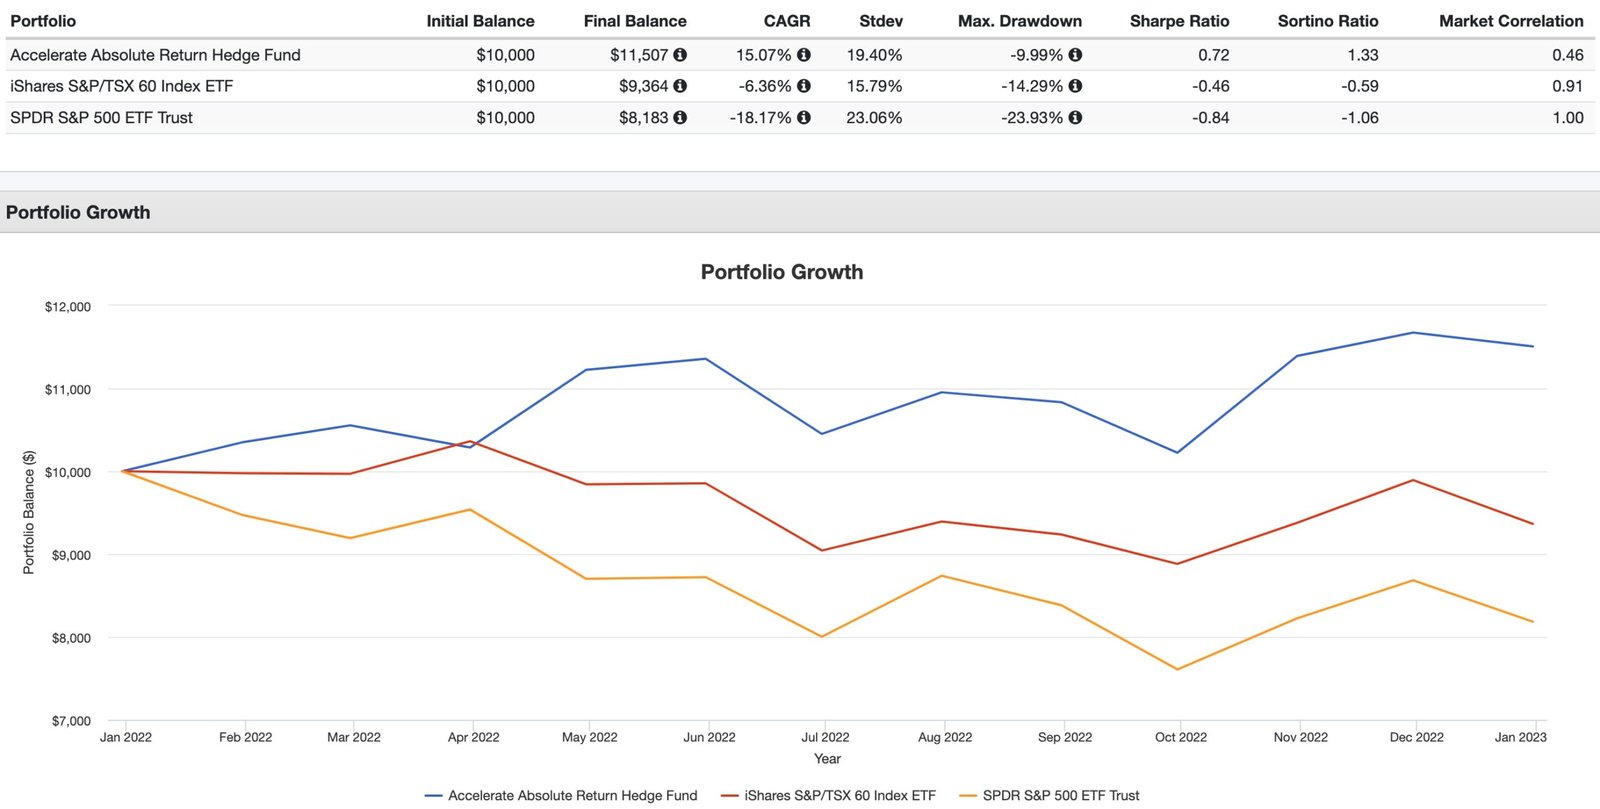This screenshot has height=809, width=1600.
Task: Click the Stdev column header
Action: pyautogui.click(x=881, y=21)
